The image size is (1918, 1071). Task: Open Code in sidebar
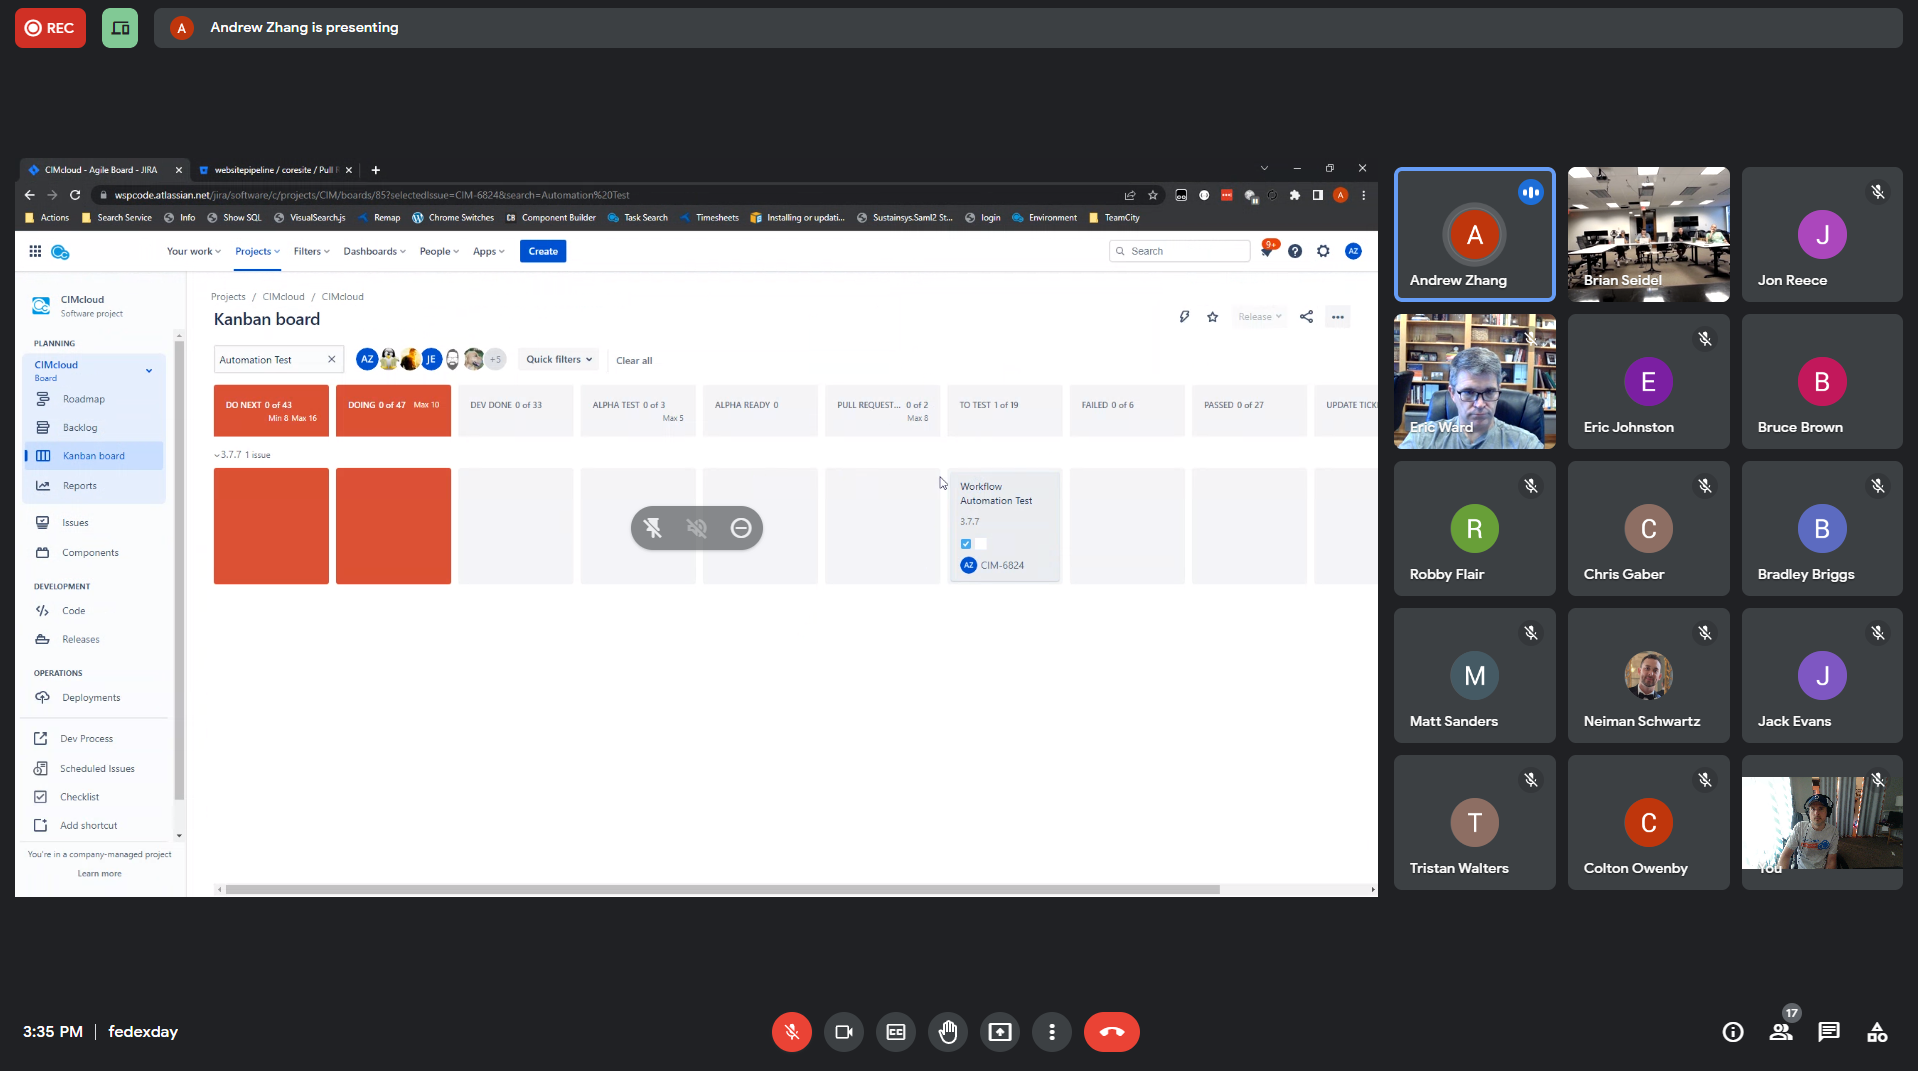(73, 611)
